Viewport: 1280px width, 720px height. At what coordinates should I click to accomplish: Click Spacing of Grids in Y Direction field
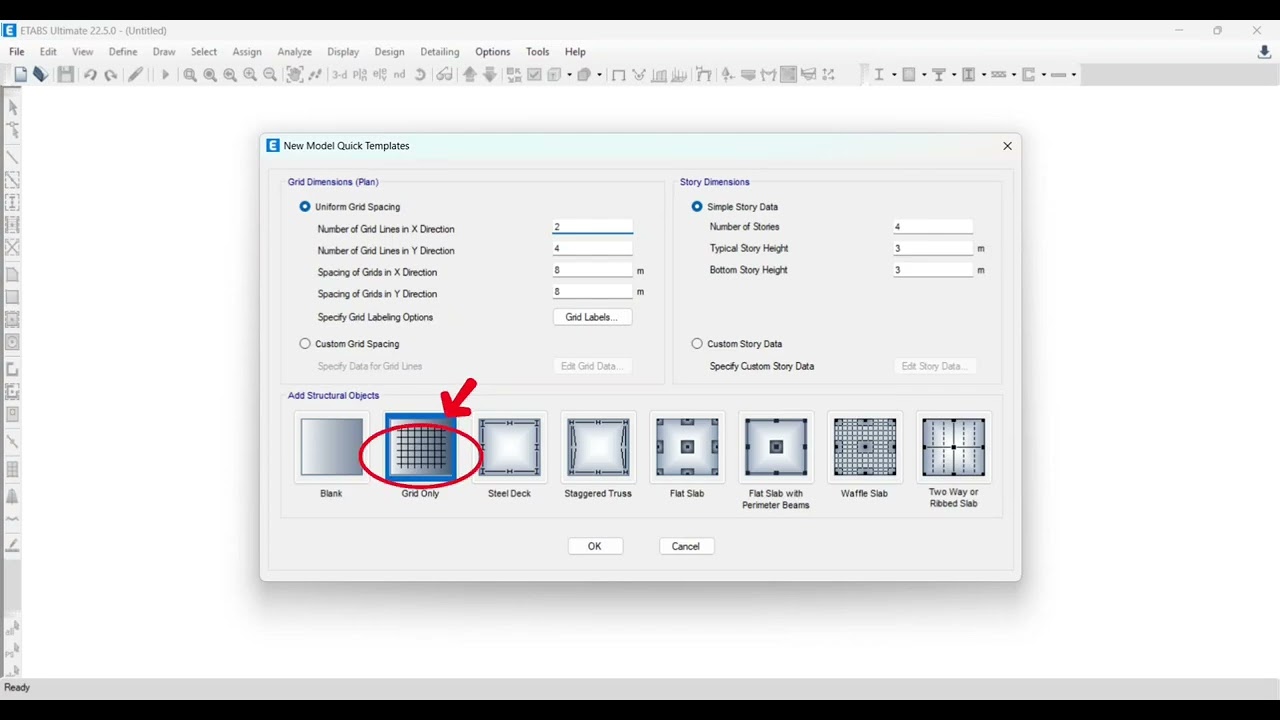click(x=593, y=292)
